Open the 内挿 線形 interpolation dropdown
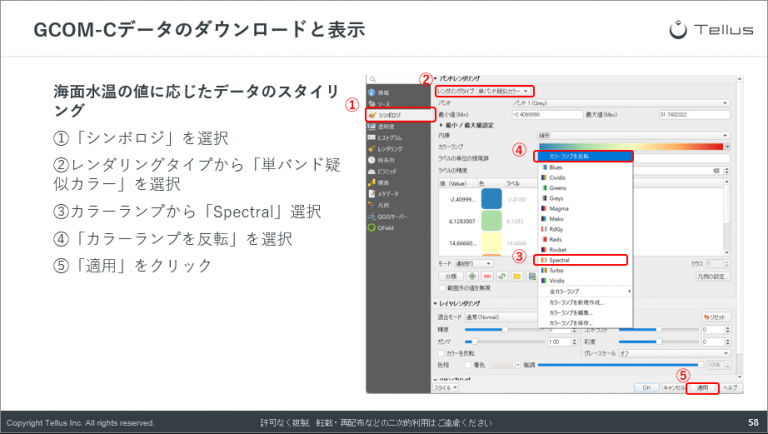The height and width of the screenshot is (434, 768). (x=634, y=136)
